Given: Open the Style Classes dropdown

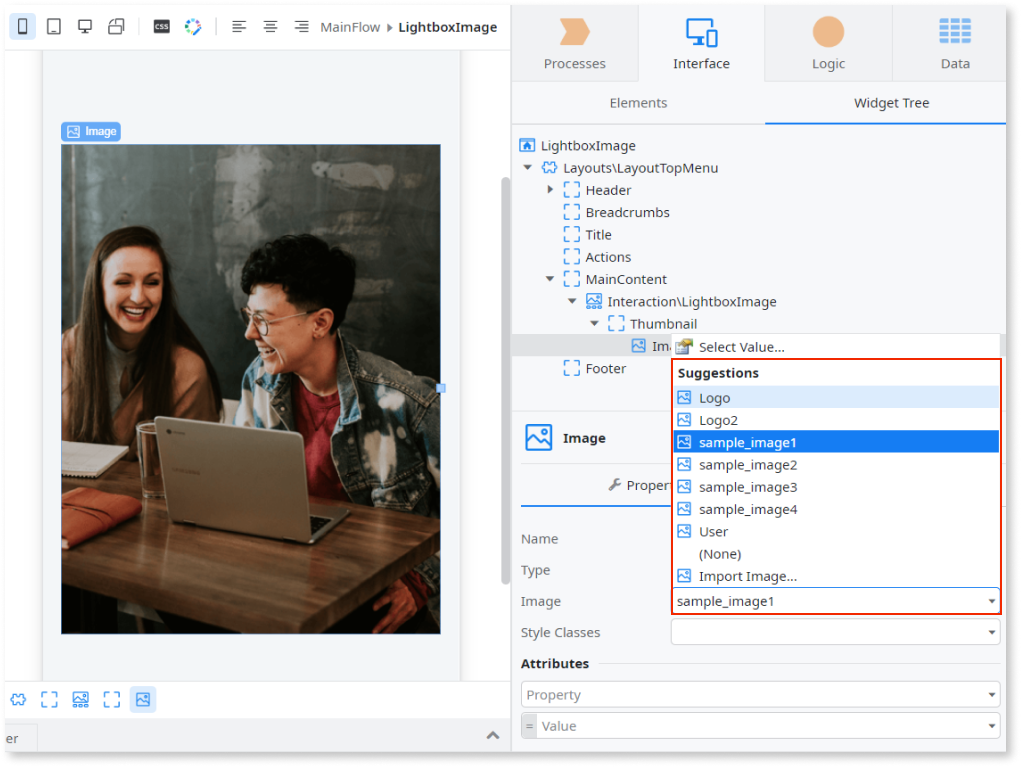Looking at the screenshot, I should click(x=992, y=632).
